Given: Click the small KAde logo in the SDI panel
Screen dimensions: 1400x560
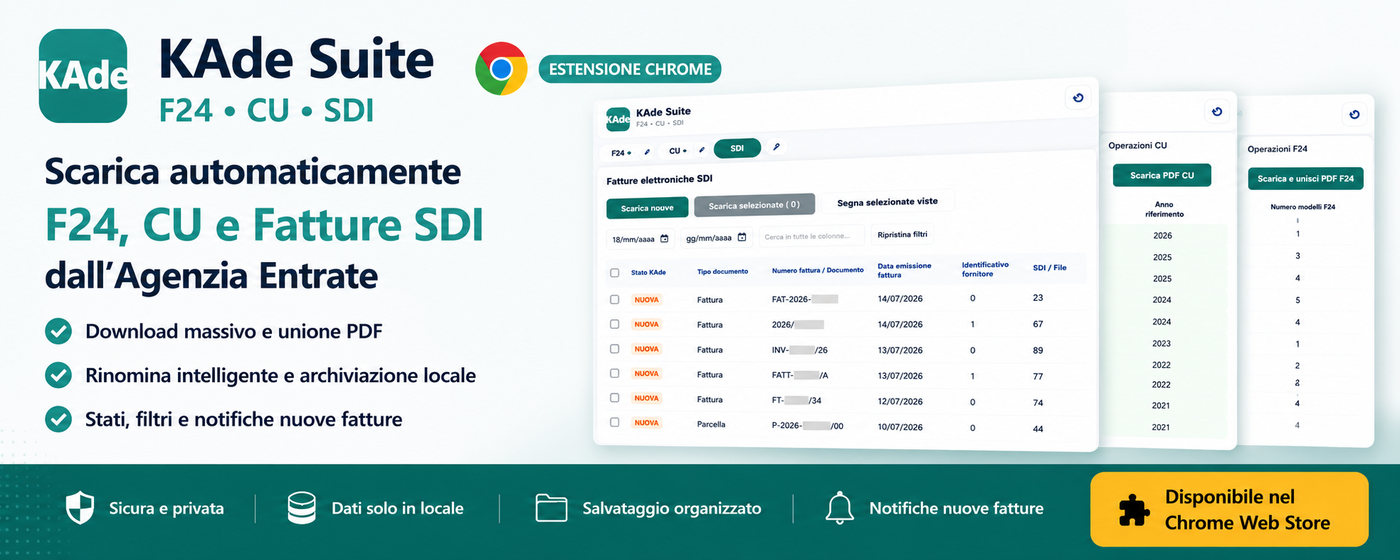Looking at the screenshot, I should click(618, 119).
